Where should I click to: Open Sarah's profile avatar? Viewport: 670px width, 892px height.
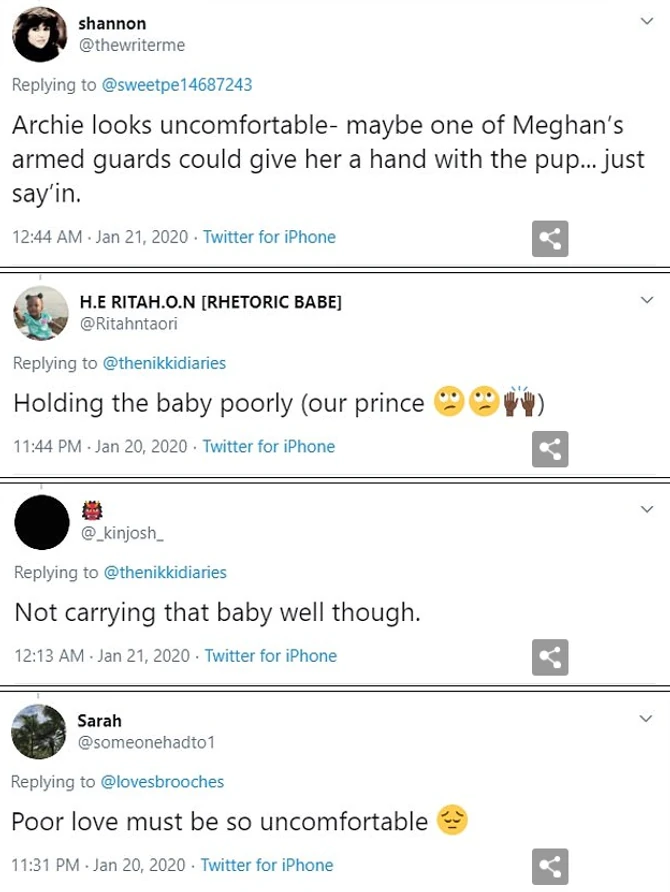(39, 731)
